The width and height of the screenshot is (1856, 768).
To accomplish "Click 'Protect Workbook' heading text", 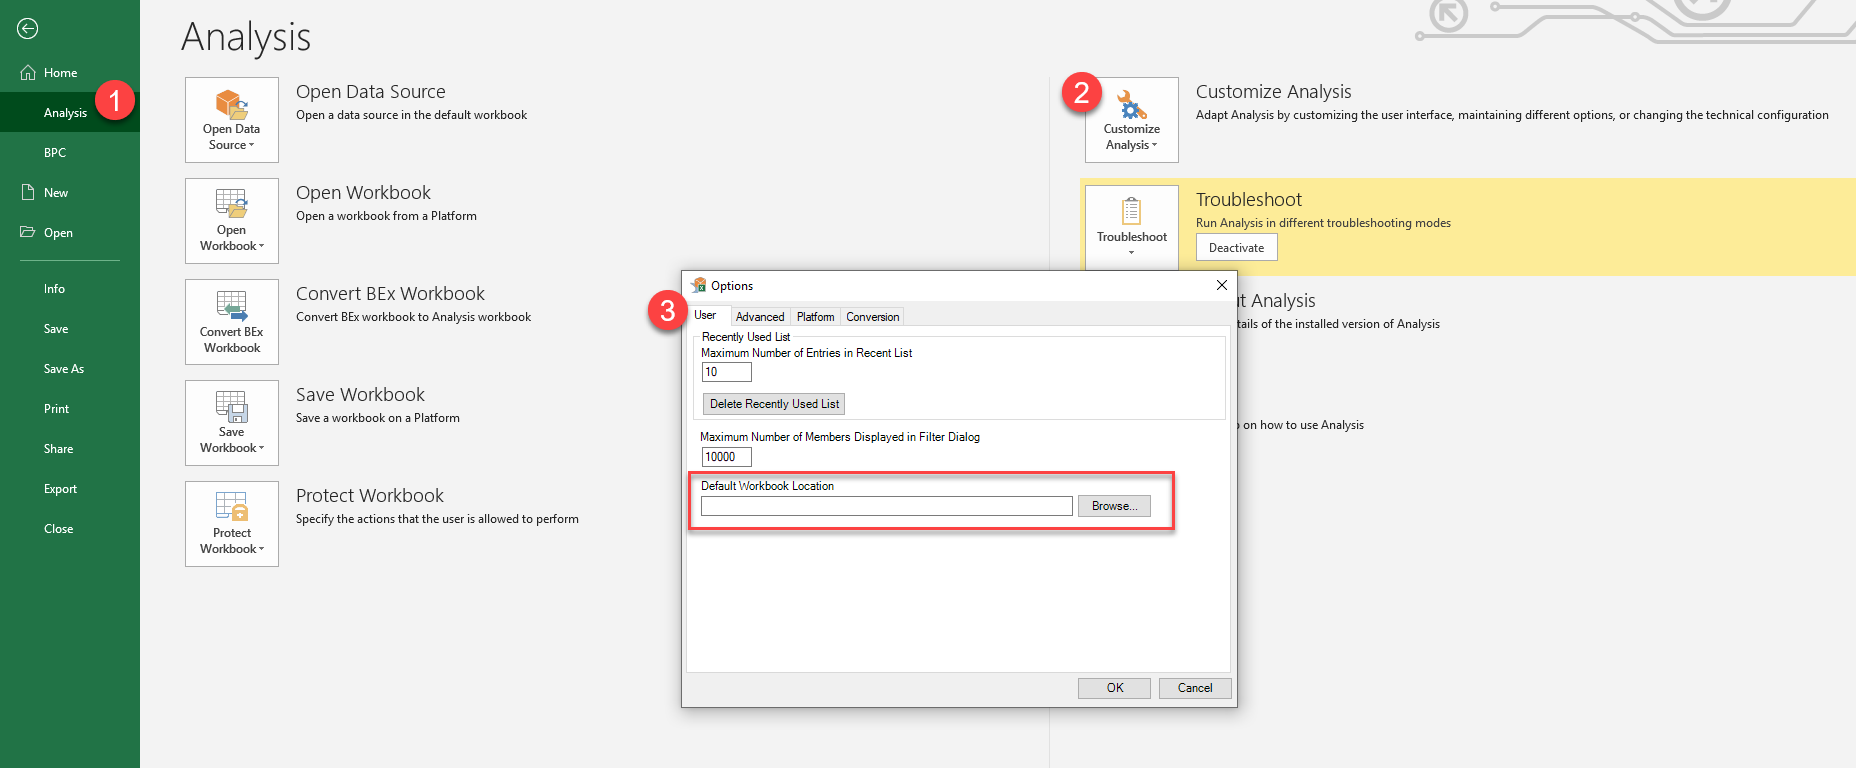I will point(370,496).
